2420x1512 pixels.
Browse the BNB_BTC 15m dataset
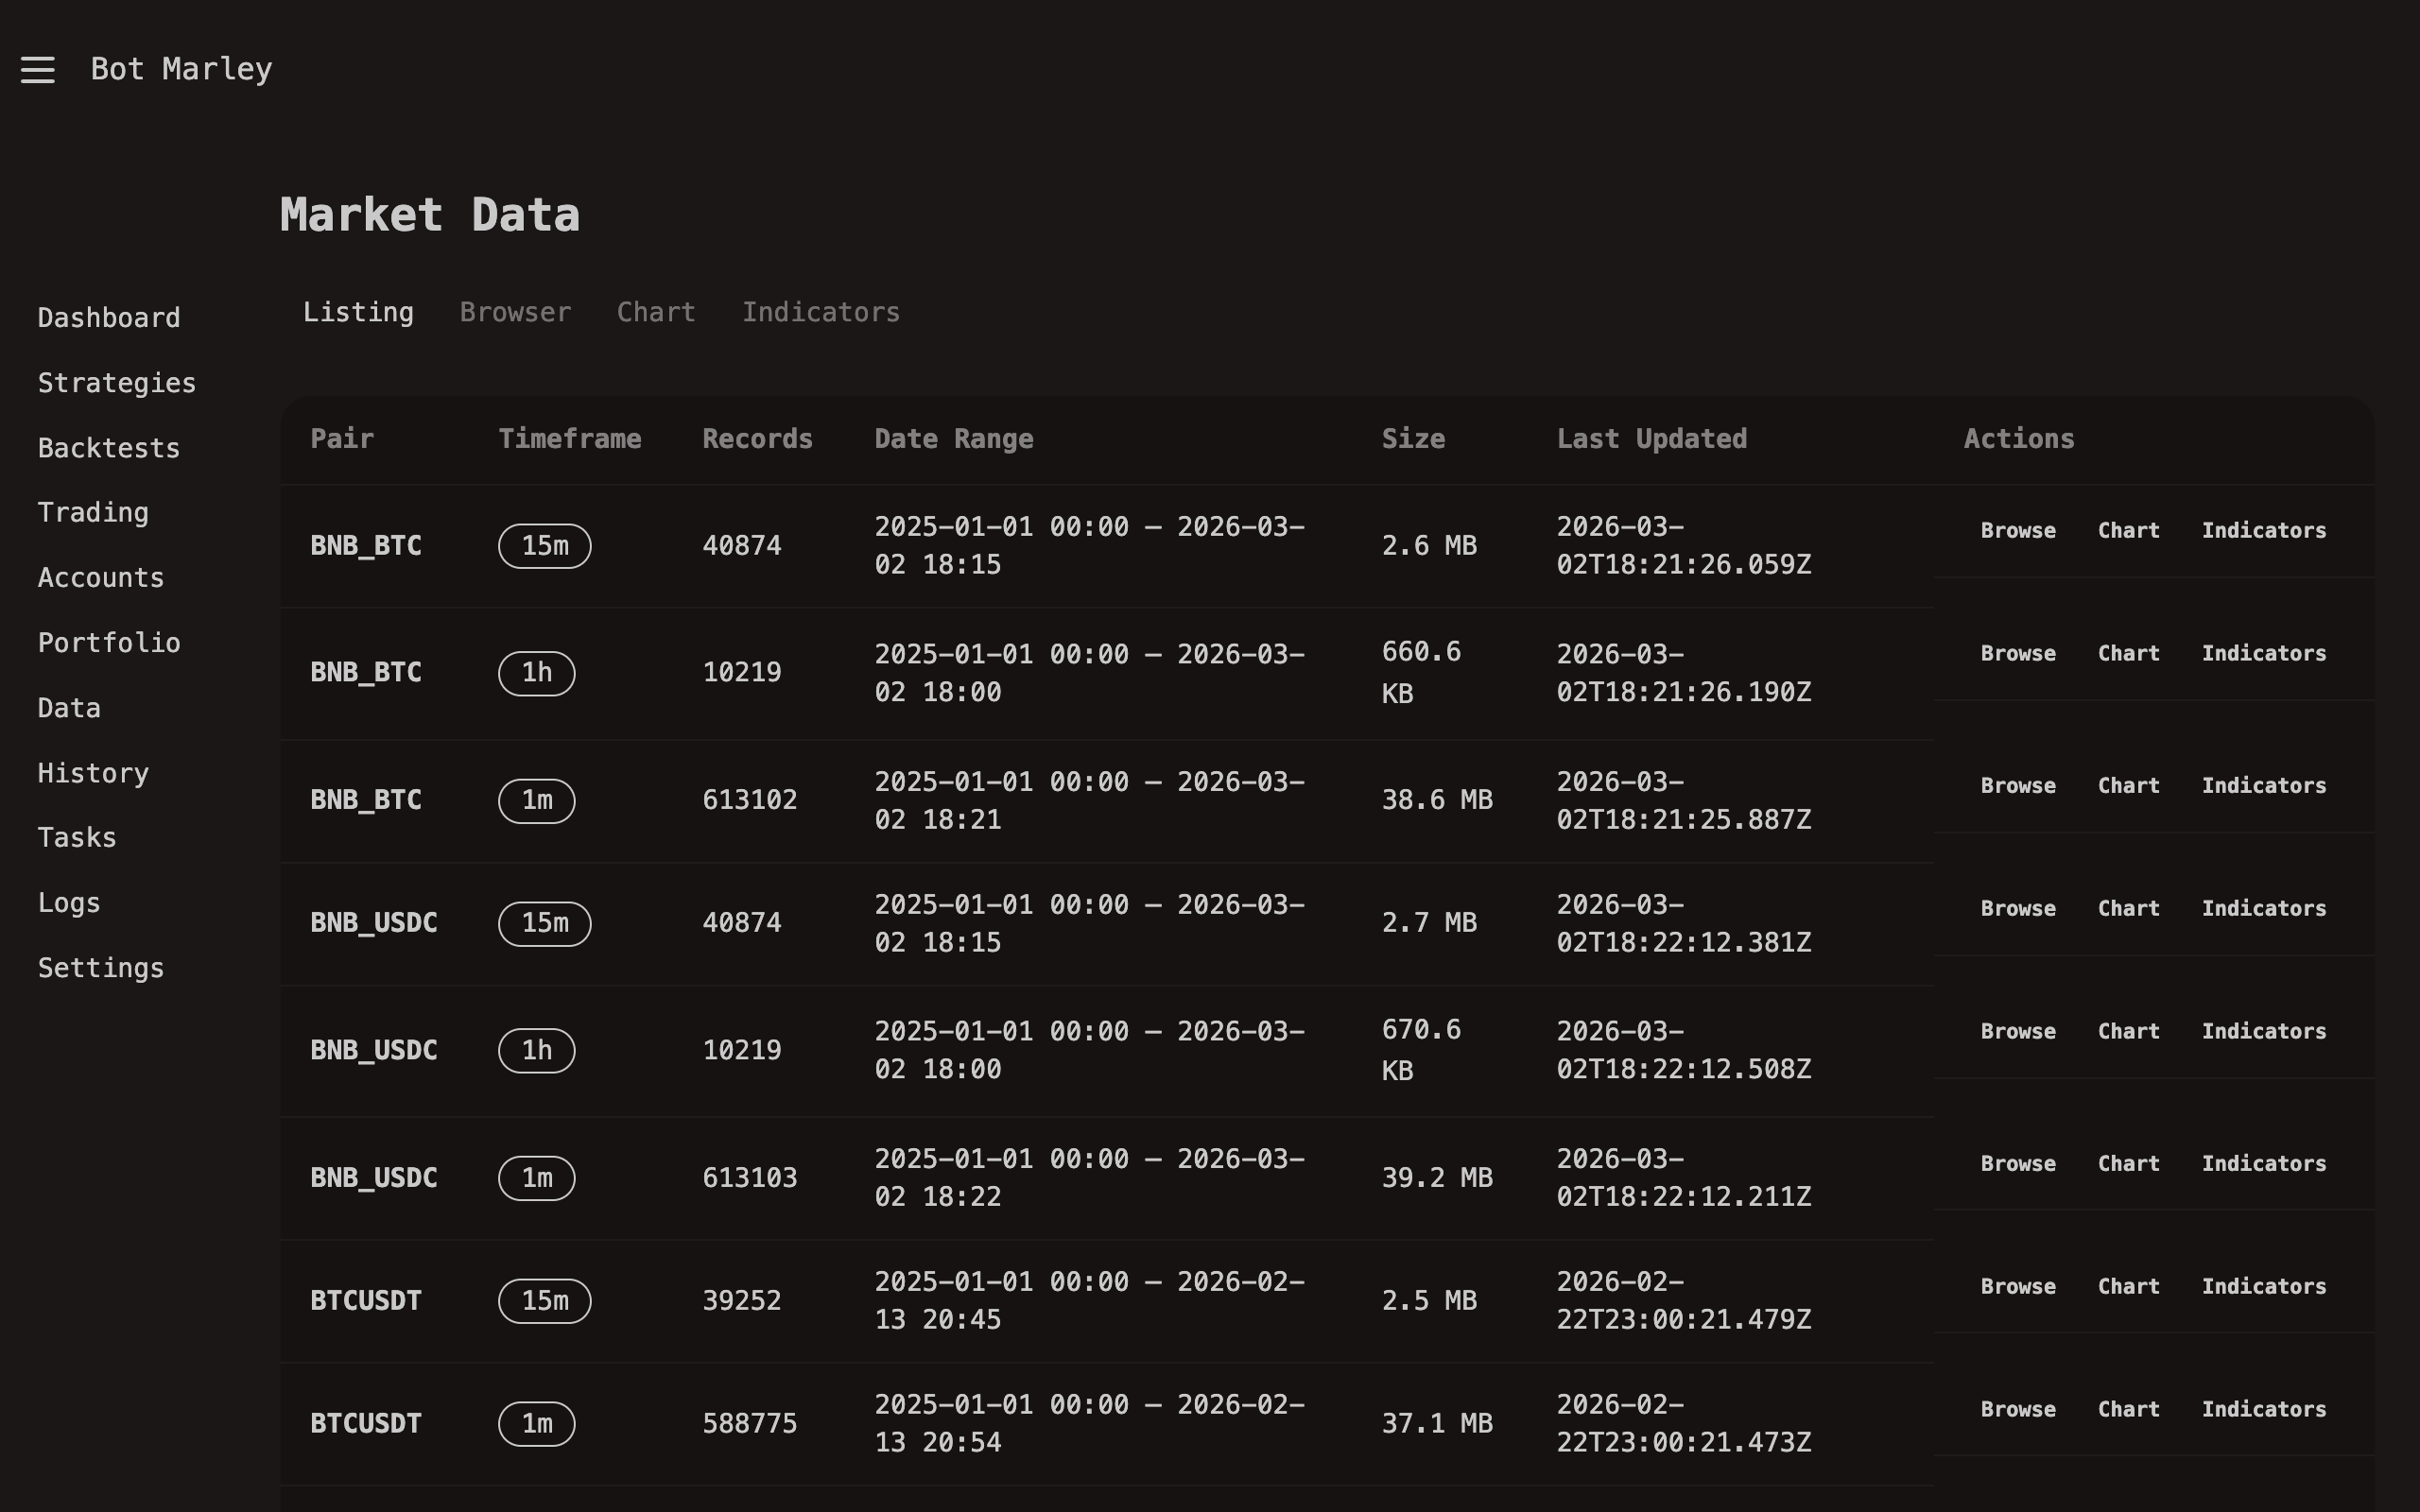click(2017, 530)
